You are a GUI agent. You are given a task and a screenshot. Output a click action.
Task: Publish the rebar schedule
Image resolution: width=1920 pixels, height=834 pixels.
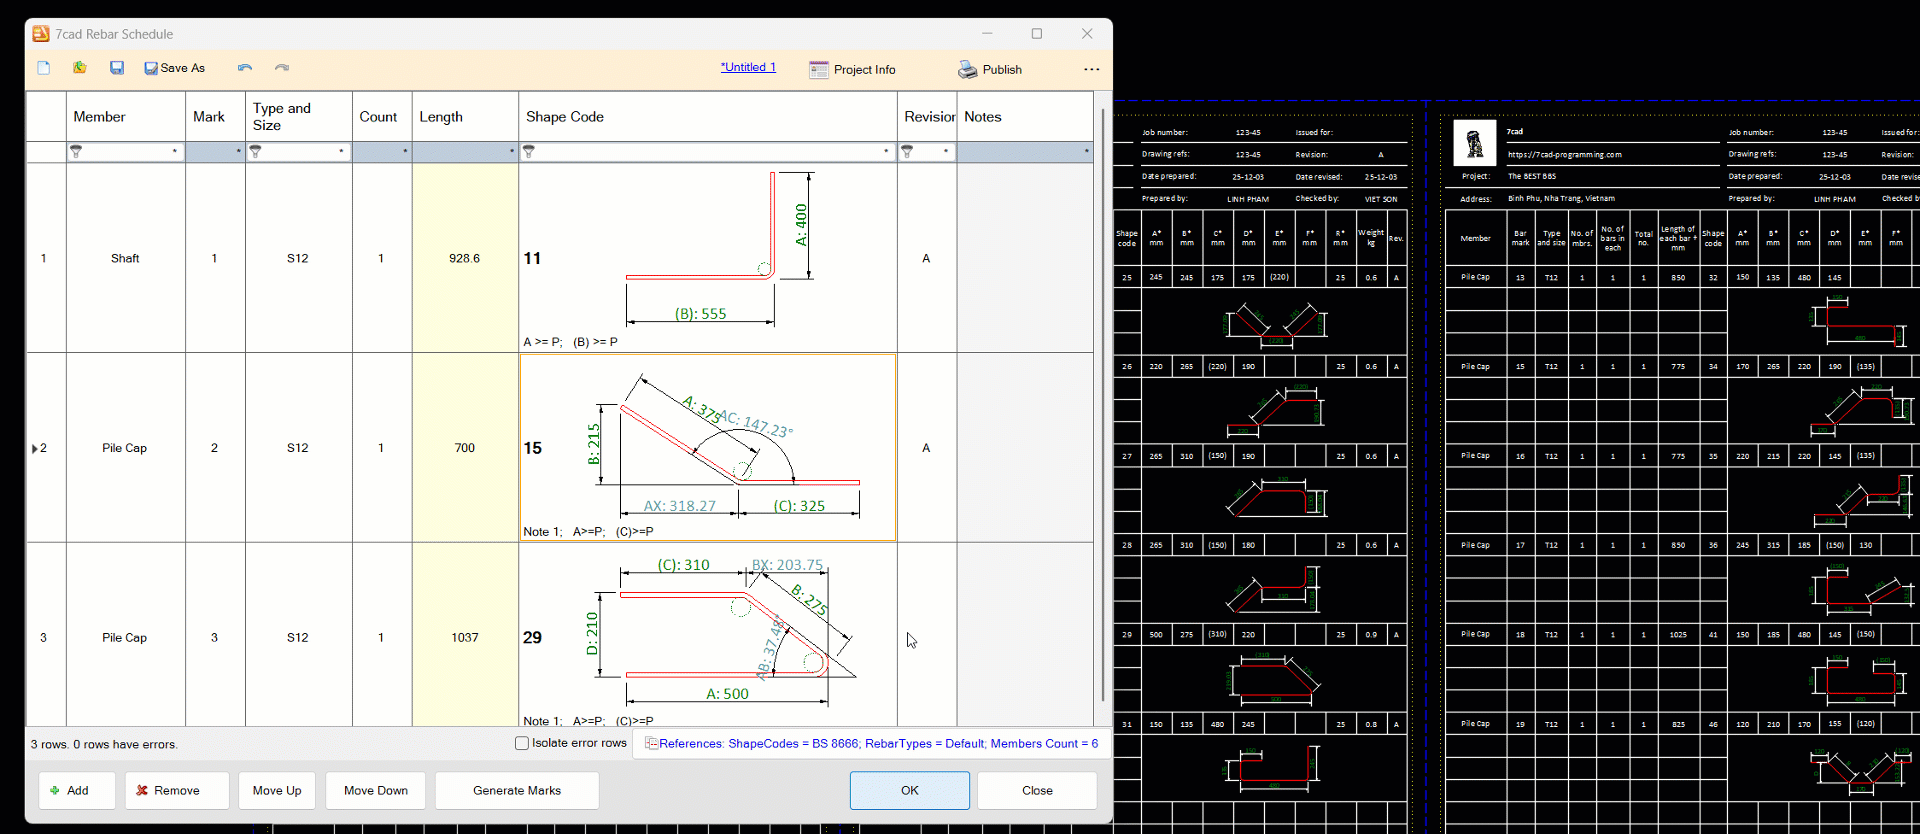(x=990, y=69)
